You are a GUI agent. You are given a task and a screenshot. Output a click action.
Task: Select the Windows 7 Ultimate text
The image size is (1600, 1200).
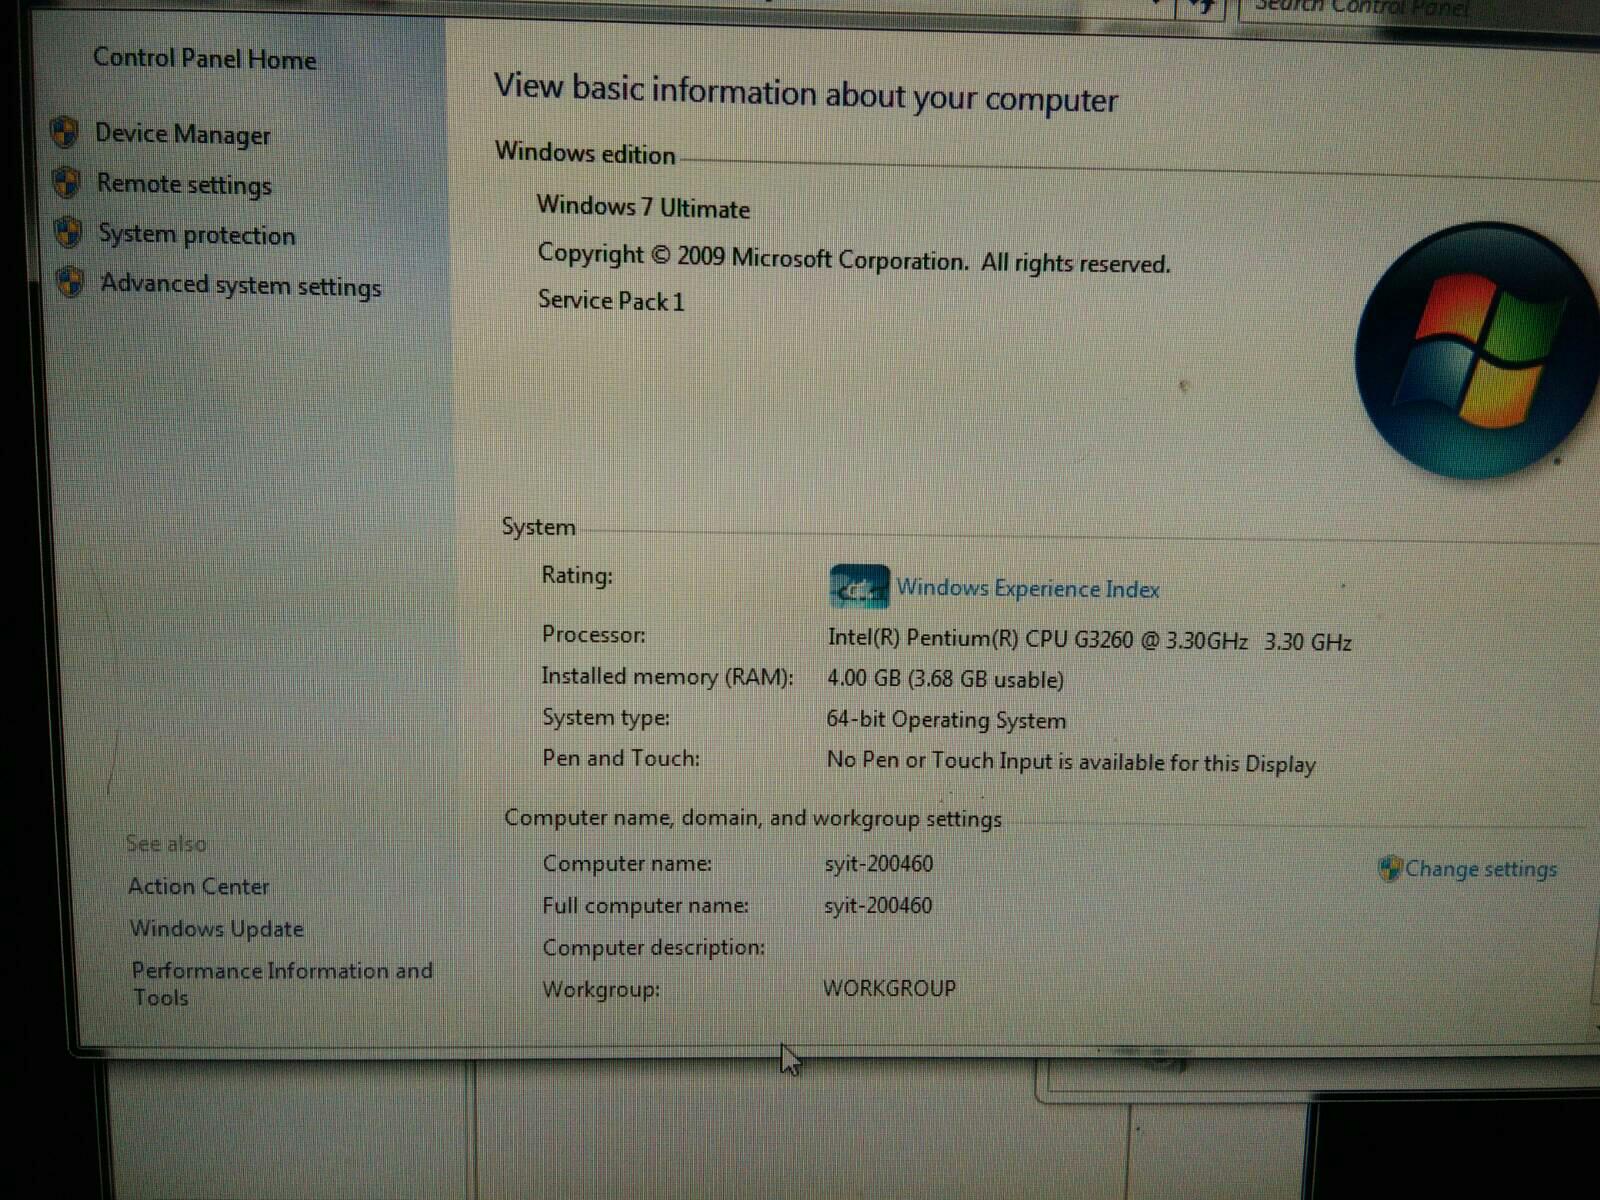click(x=643, y=207)
